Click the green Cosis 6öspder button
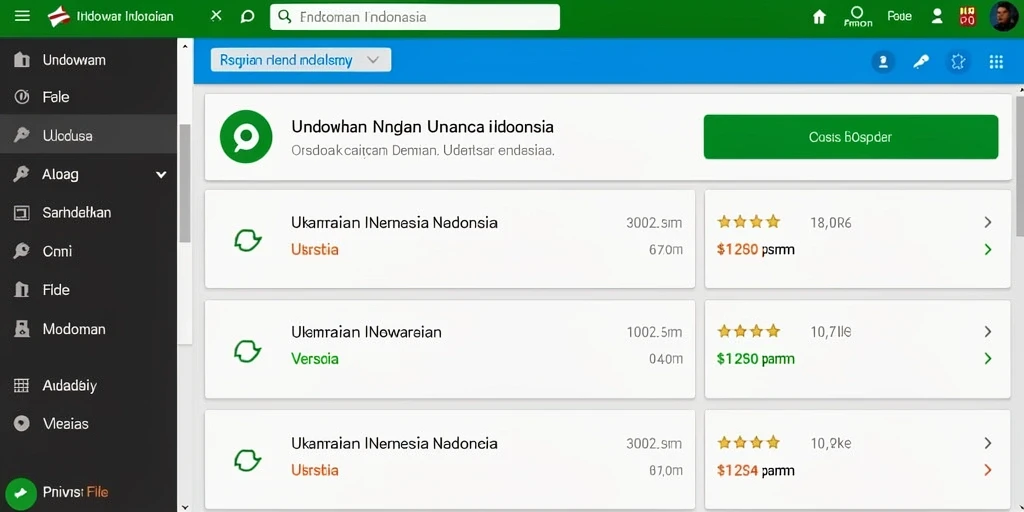 click(x=850, y=136)
